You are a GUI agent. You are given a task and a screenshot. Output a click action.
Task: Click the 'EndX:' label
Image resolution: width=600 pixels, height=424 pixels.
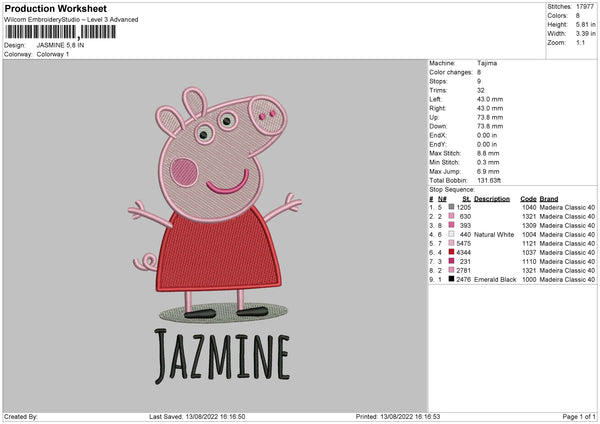438,135
